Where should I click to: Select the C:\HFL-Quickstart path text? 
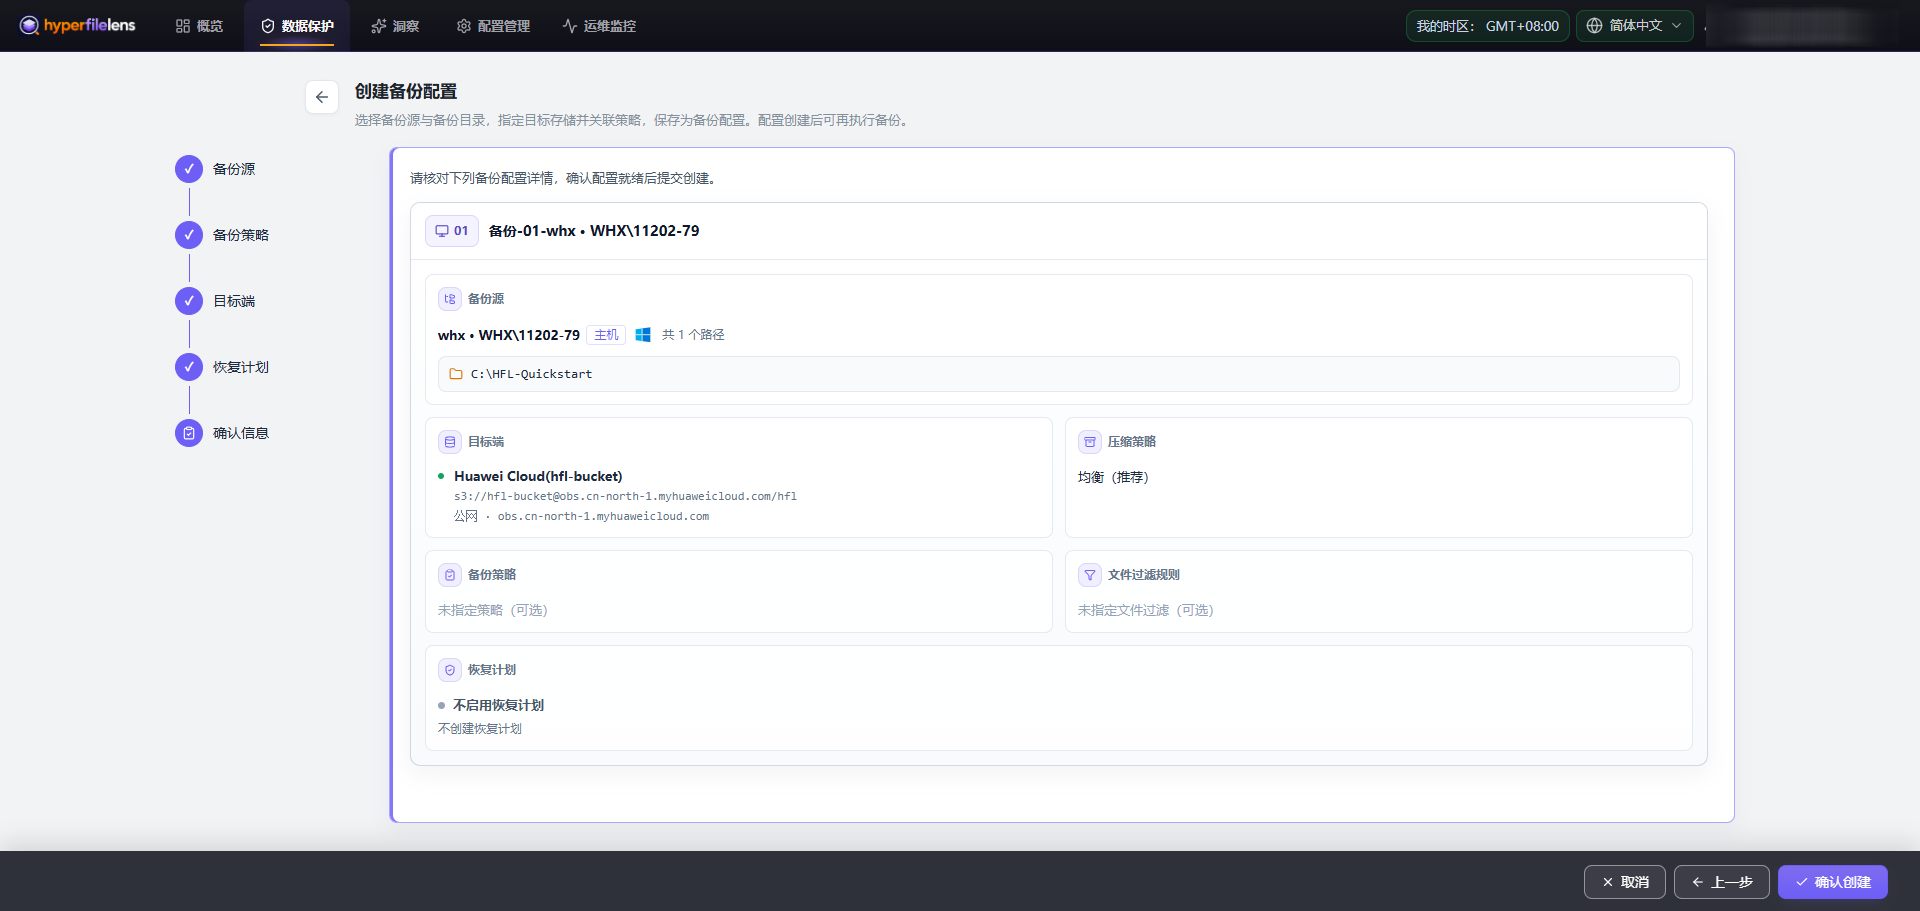pyautogui.click(x=531, y=374)
